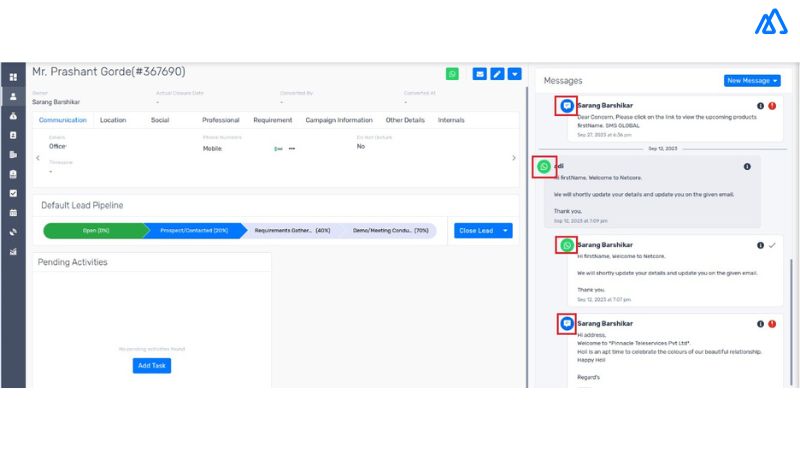Click the Add Task button
800x450 pixels.
152,366
